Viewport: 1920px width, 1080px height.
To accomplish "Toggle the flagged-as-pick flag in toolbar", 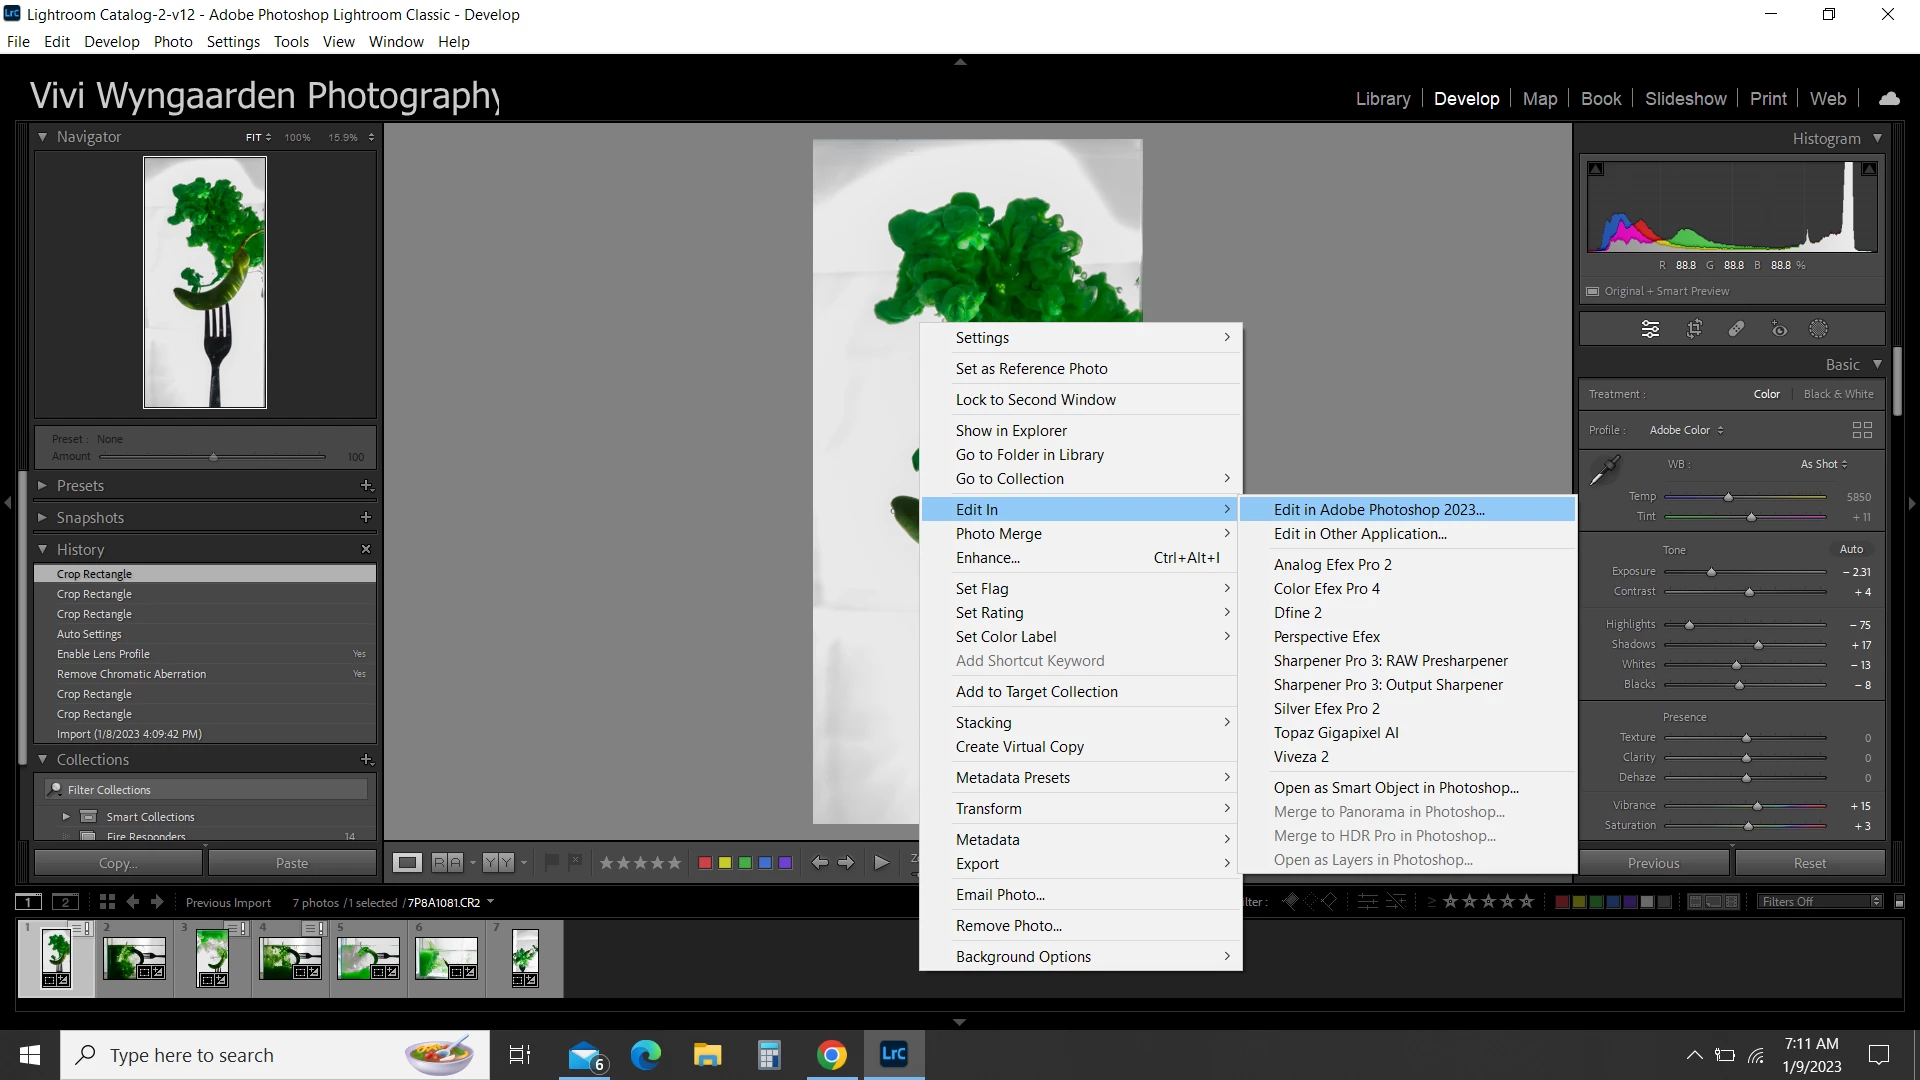I will pyautogui.click(x=551, y=862).
